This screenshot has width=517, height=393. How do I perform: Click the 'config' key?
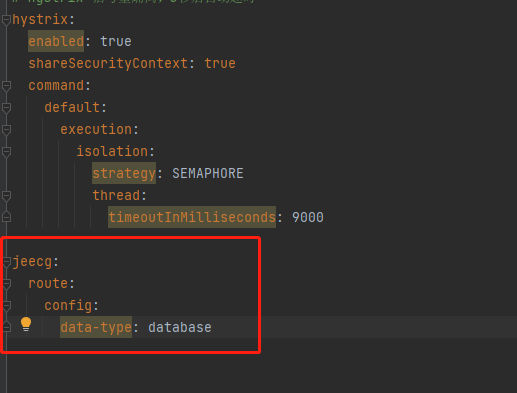(x=68, y=306)
